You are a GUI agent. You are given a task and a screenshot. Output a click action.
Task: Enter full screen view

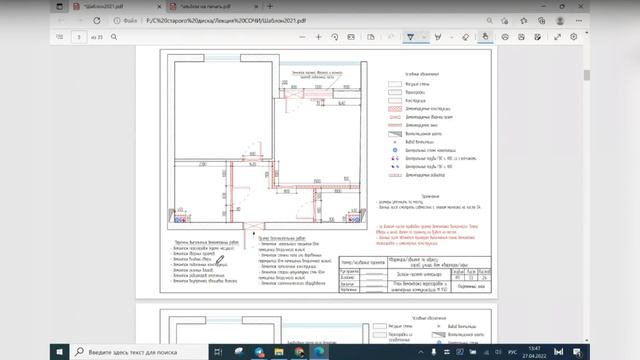click(x=557, y=37)
